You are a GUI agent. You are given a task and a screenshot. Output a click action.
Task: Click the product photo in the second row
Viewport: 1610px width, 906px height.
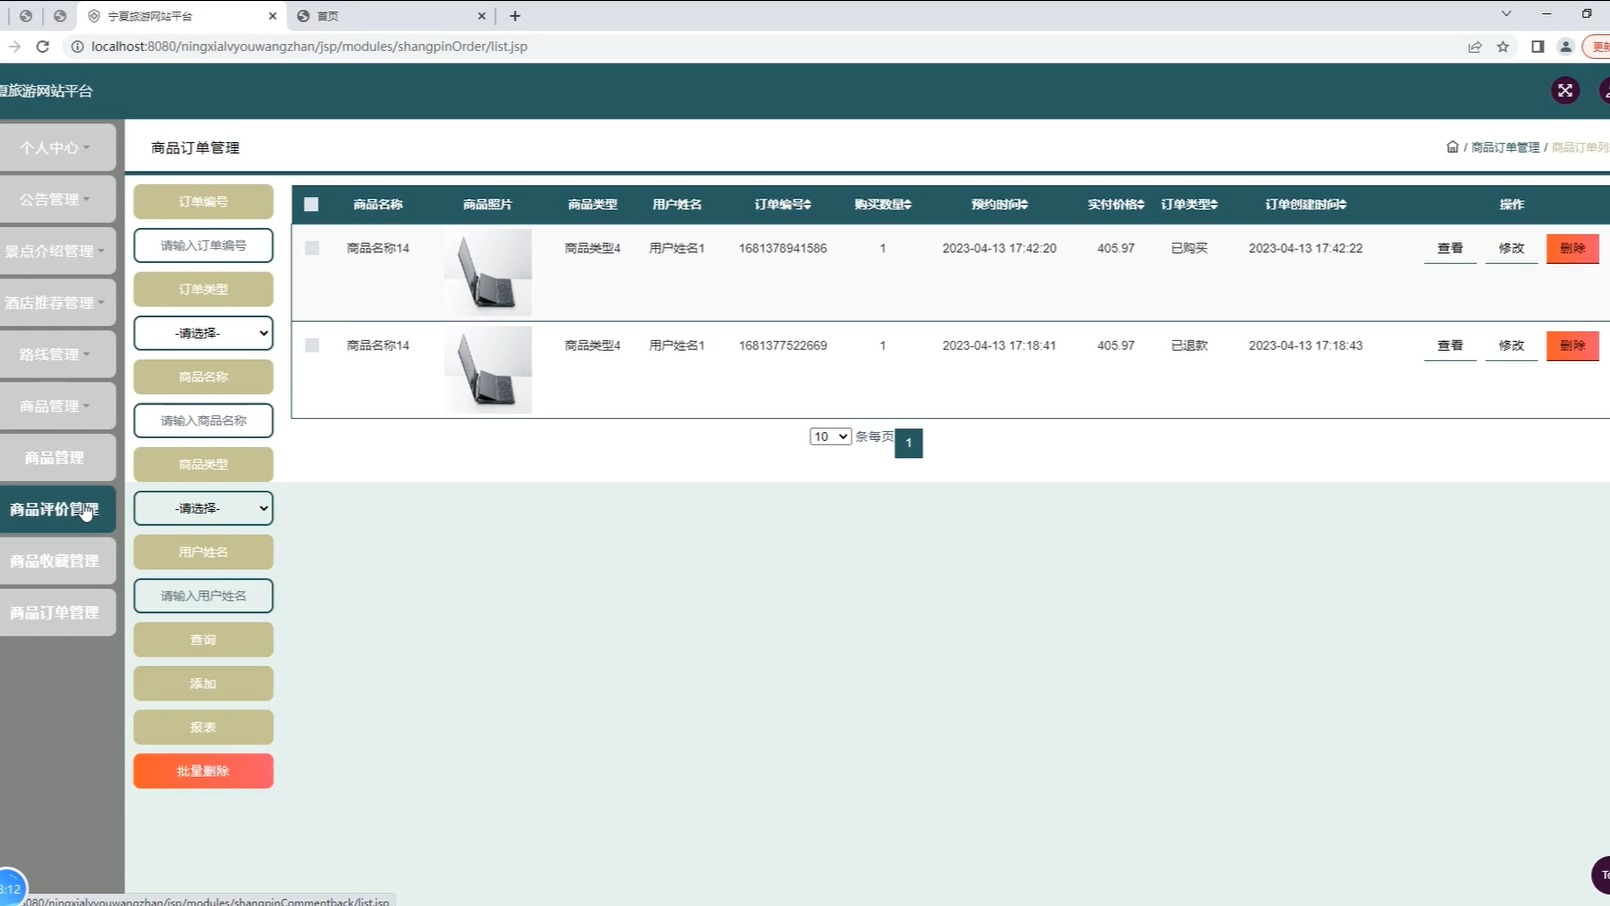488,369
